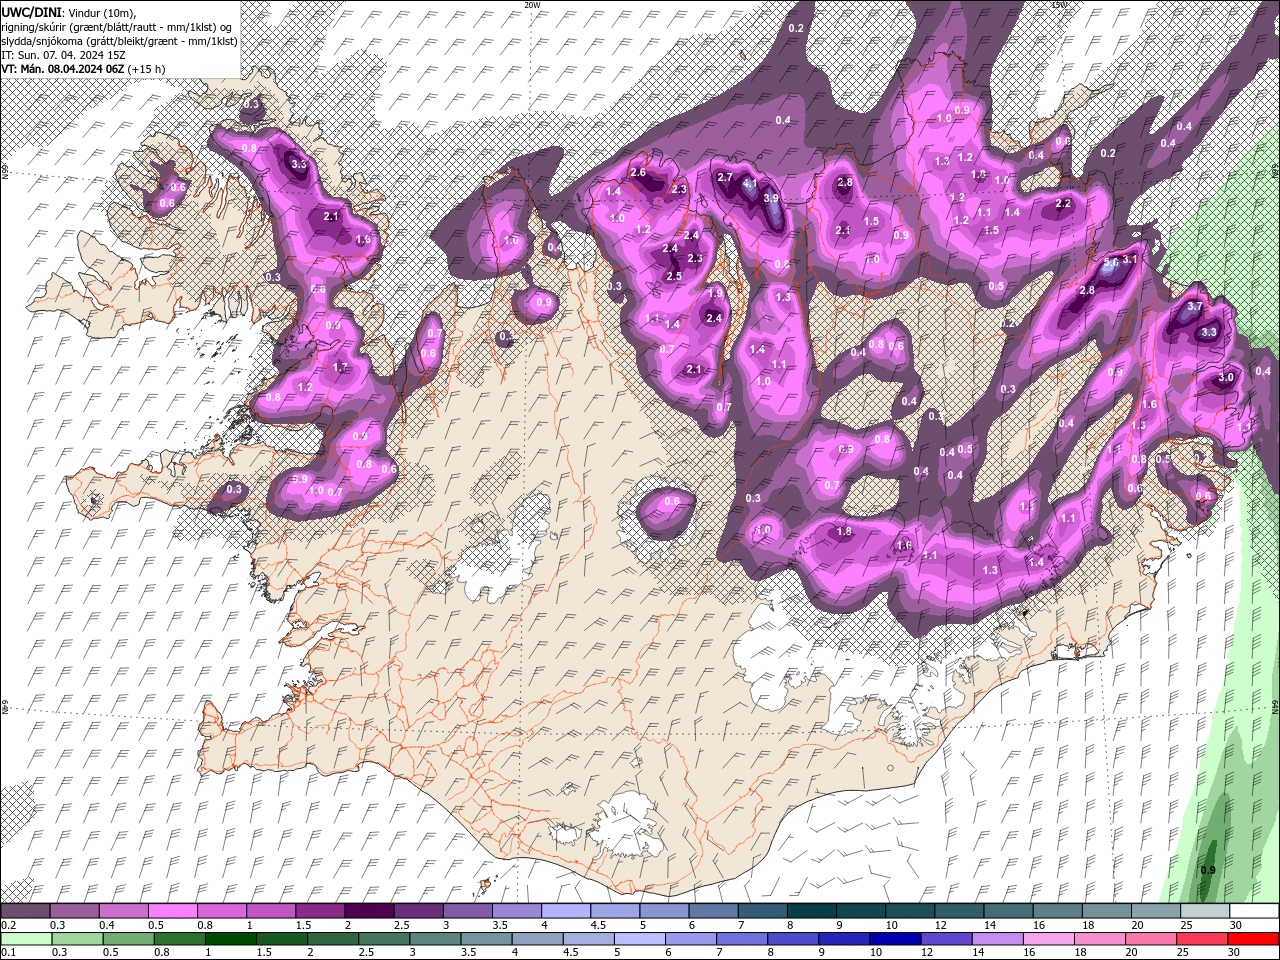Screen dimensions: 1280x960
Task: Click the 4.1 snowfall value on map
Action: pyautogui.click(x=750, y=184)
